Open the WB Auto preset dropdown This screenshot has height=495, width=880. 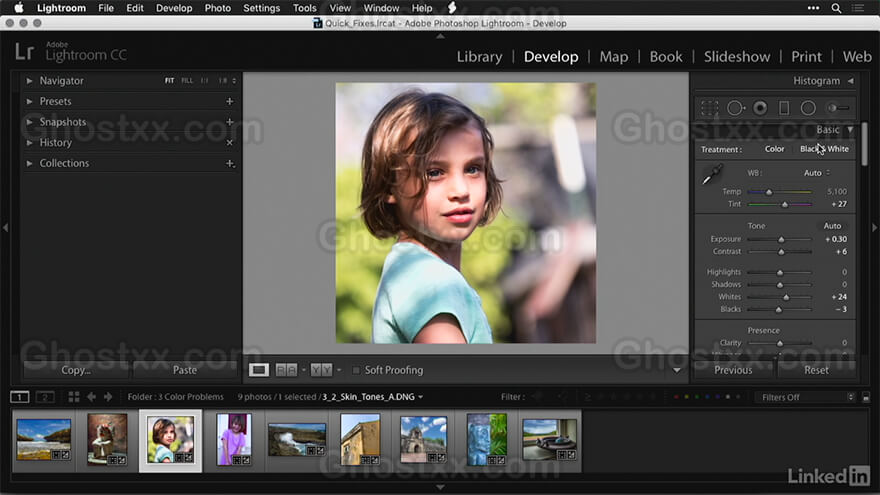[x=817, y=173]
